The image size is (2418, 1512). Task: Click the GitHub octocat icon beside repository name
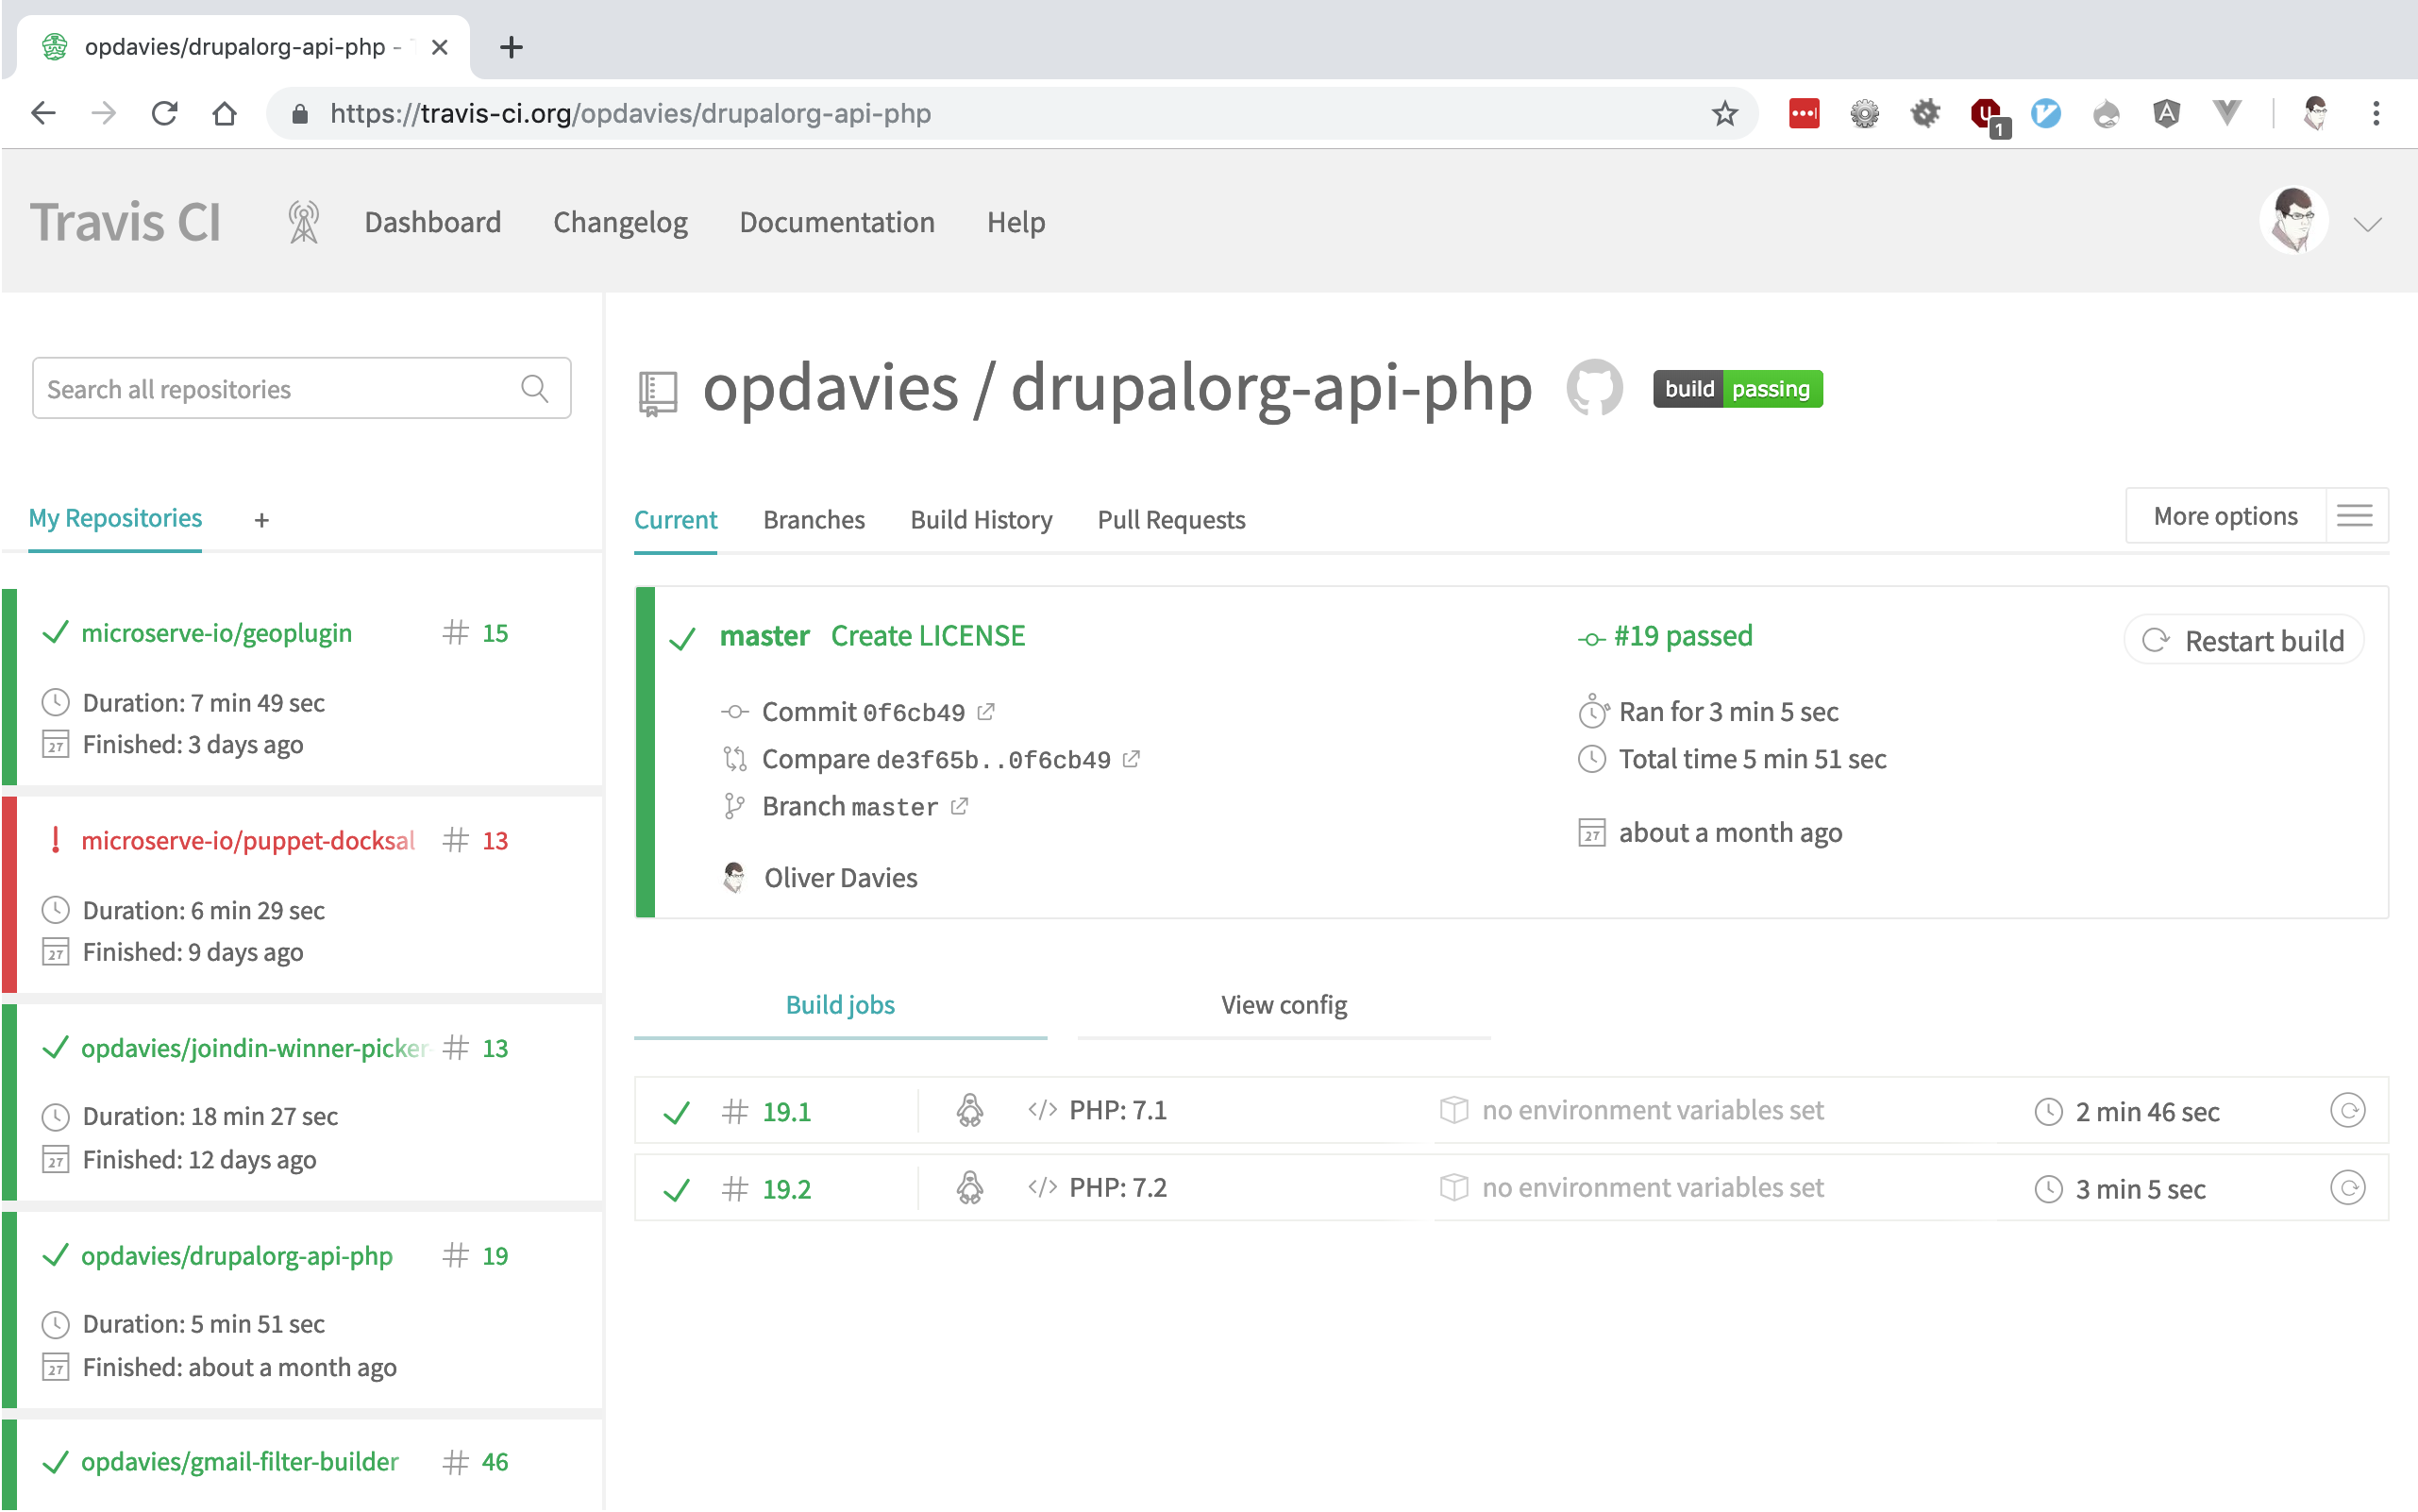(1594, 388)
